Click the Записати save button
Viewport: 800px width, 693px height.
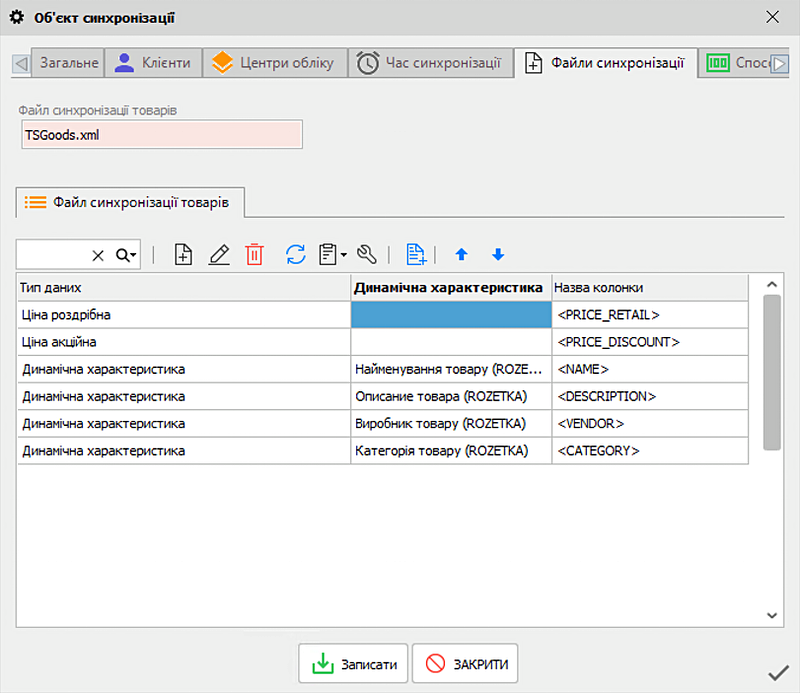click(x=353, y=663)
